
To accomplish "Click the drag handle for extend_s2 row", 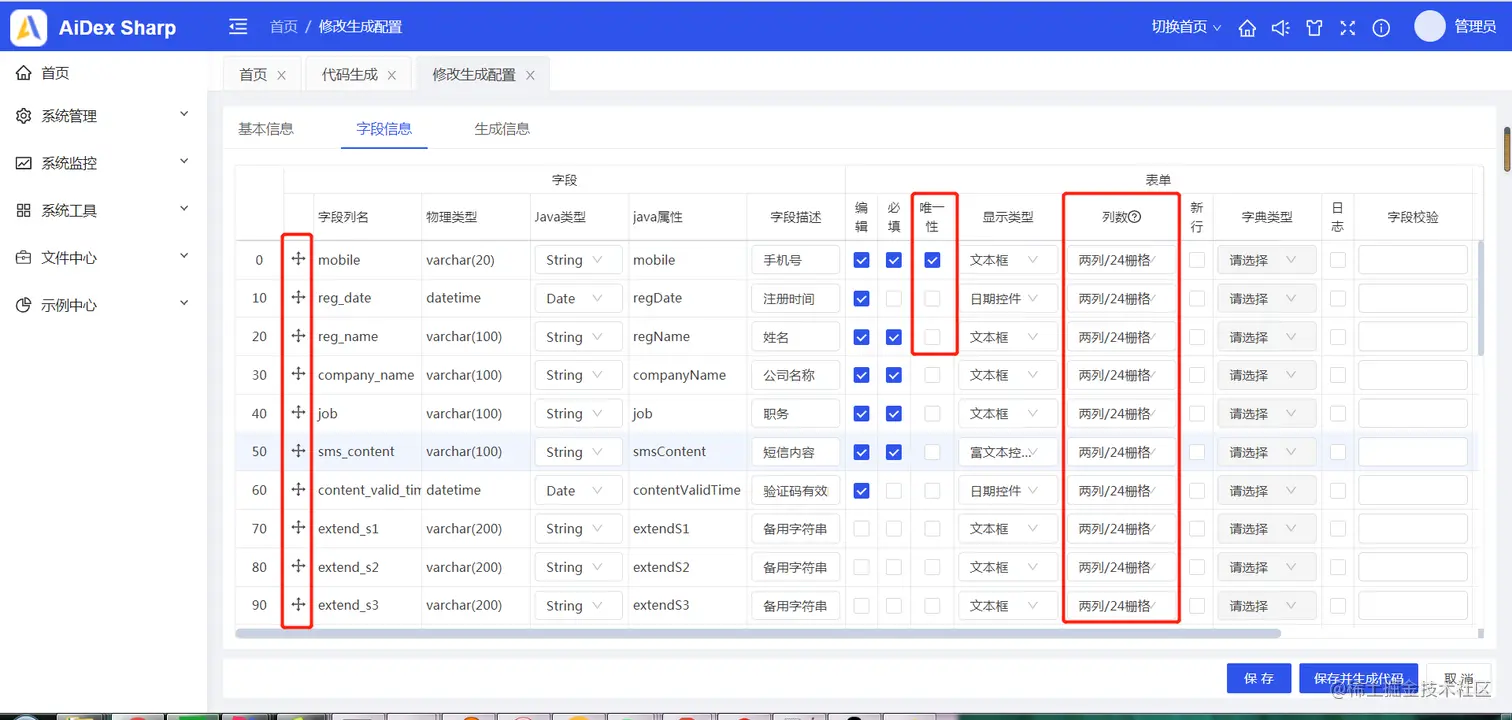I will click(x=298, y=566).
